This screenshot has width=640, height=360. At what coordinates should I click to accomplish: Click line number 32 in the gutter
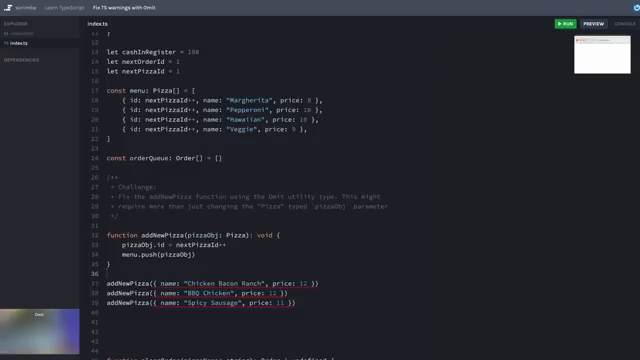click(x=95, y=235)
